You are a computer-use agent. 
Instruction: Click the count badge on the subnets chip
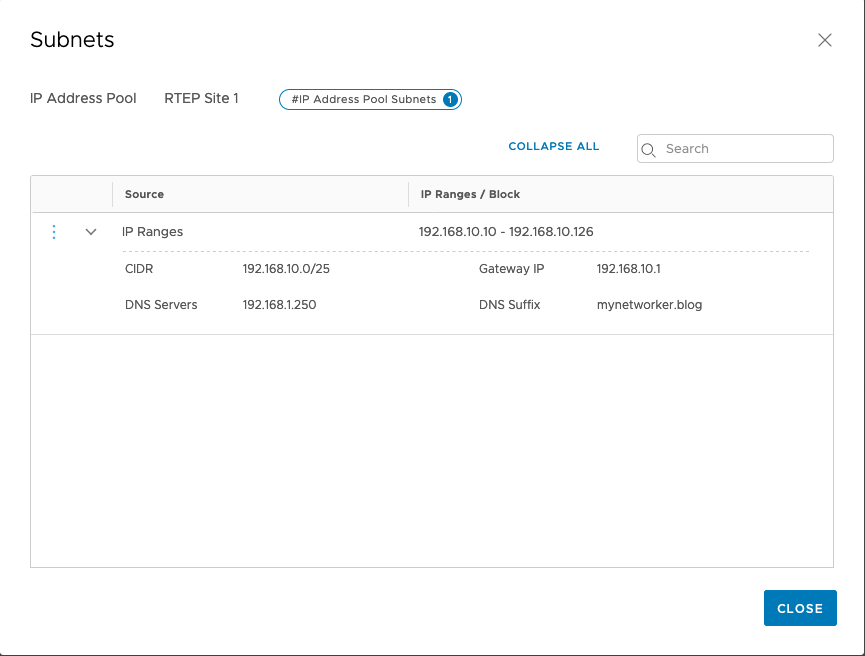450,99
